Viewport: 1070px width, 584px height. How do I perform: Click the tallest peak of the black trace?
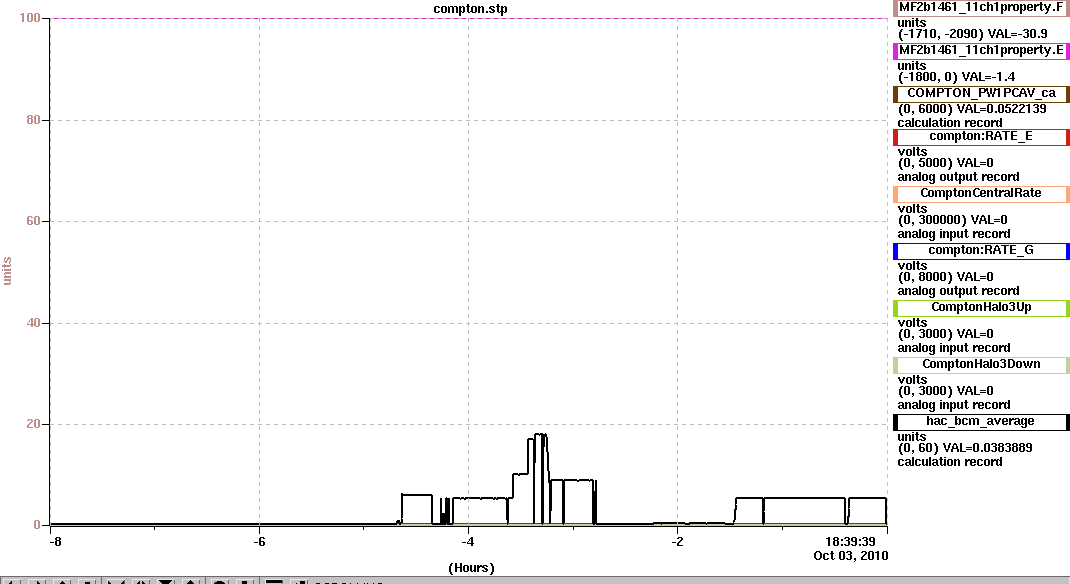tap(540, 435)
